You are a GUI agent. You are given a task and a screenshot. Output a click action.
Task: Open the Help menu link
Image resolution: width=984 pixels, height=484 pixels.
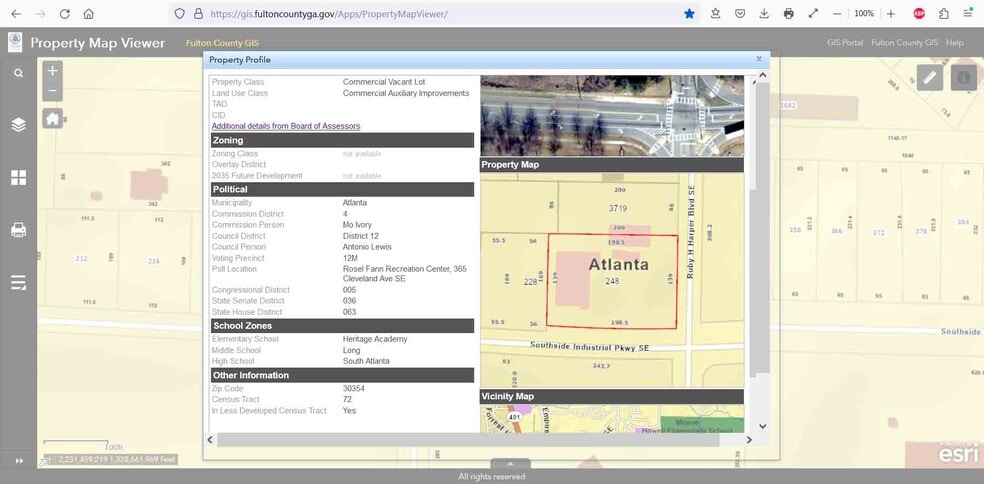955,43
